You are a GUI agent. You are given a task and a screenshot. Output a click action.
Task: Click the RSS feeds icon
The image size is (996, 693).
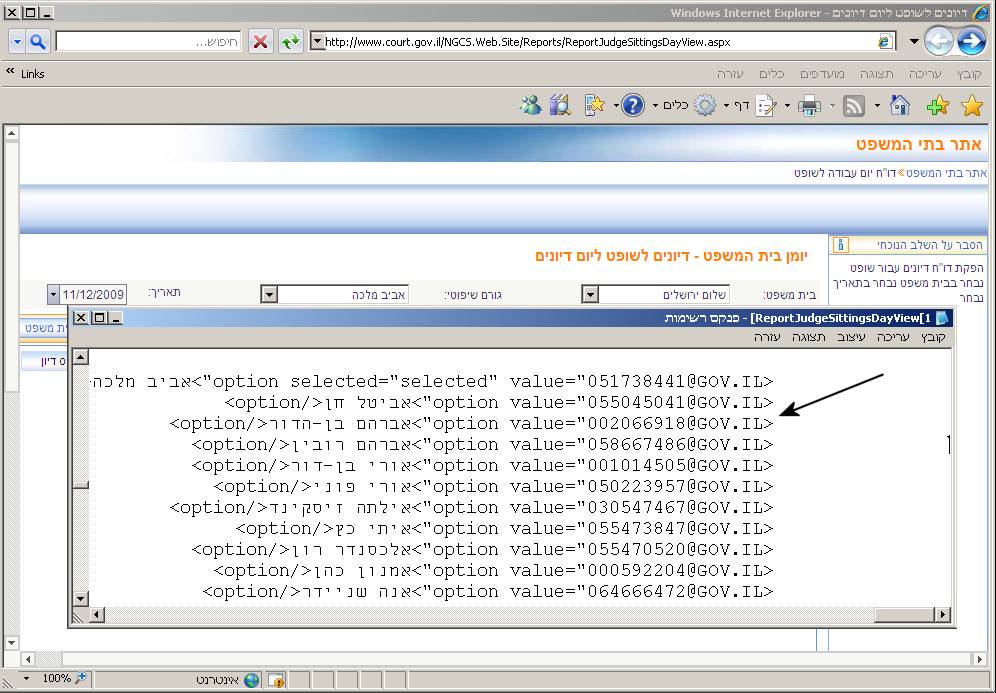pos(853,105)
